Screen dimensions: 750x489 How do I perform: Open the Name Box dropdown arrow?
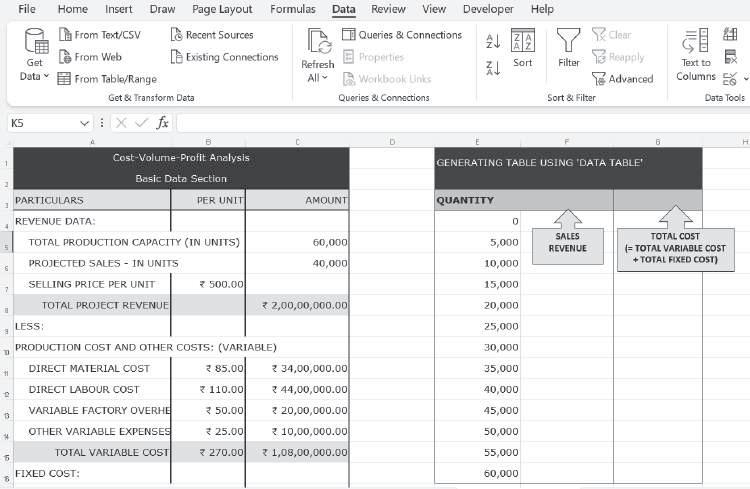tap(84, 123)
